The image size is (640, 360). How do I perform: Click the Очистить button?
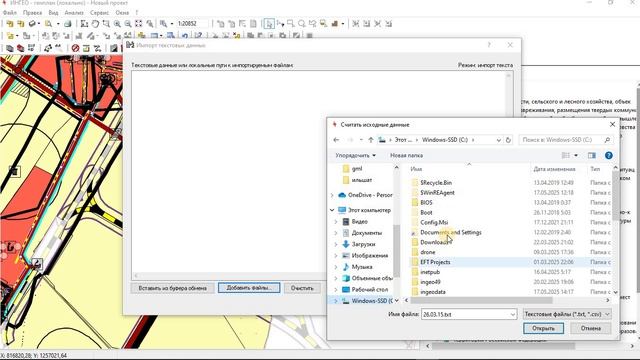coord(302,288)
